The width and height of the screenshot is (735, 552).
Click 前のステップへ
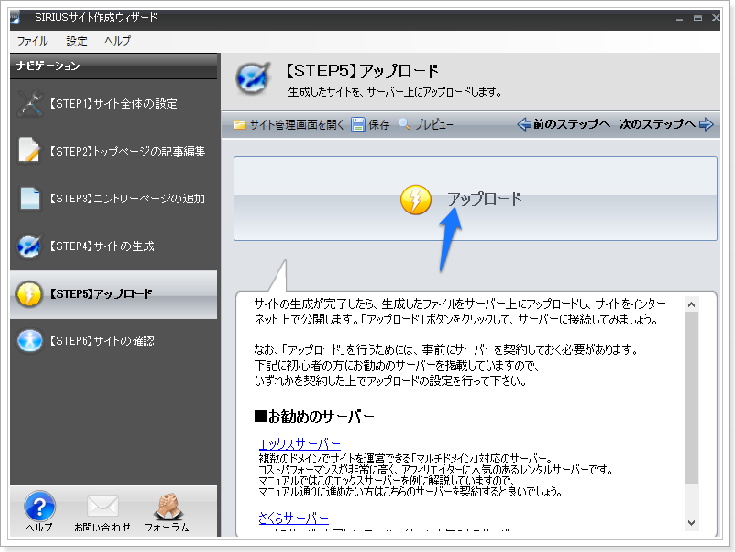[571, 124]
